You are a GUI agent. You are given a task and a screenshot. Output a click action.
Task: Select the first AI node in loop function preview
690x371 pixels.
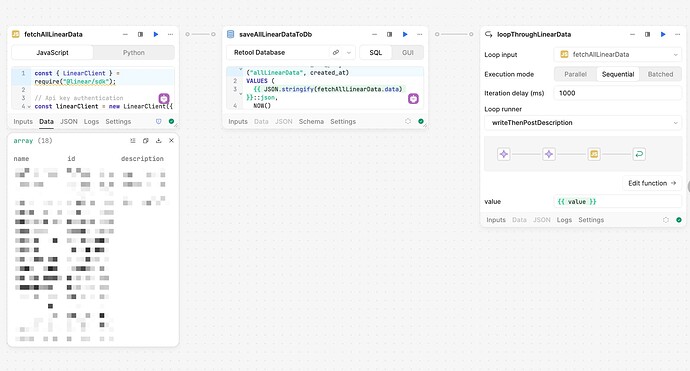[504, 154]
